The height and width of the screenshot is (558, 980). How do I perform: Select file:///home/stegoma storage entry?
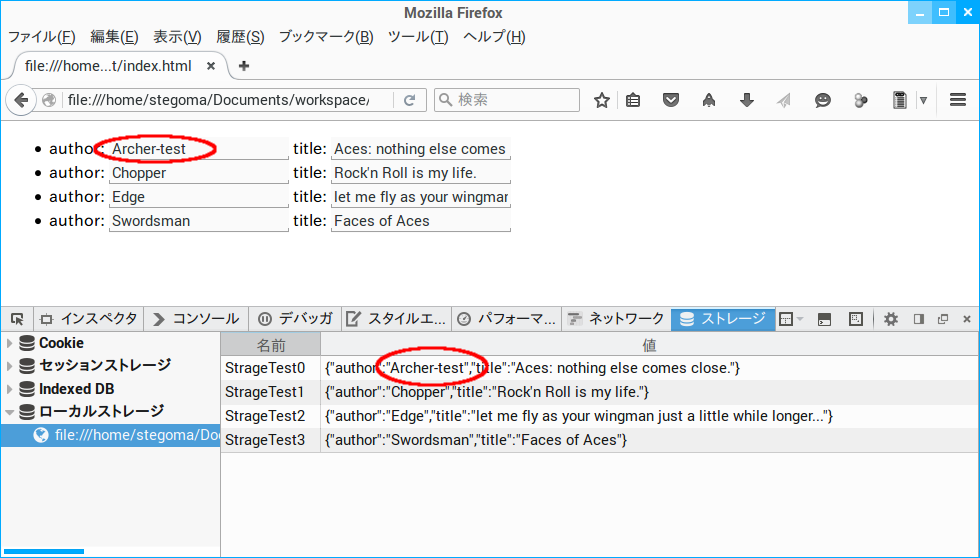click(111, 436)
